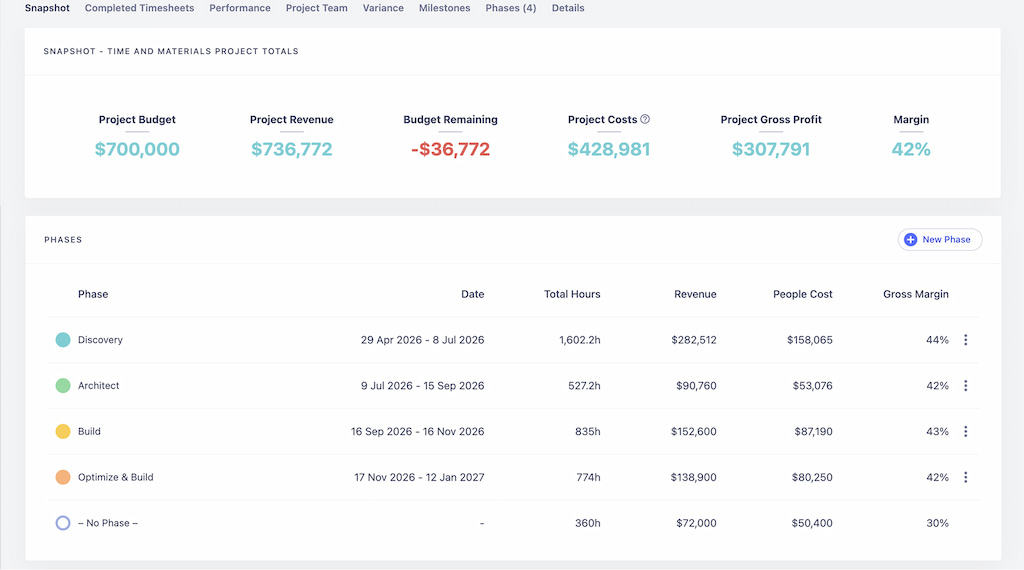Open options menu for Optimize & Build phase

[965, 477]
